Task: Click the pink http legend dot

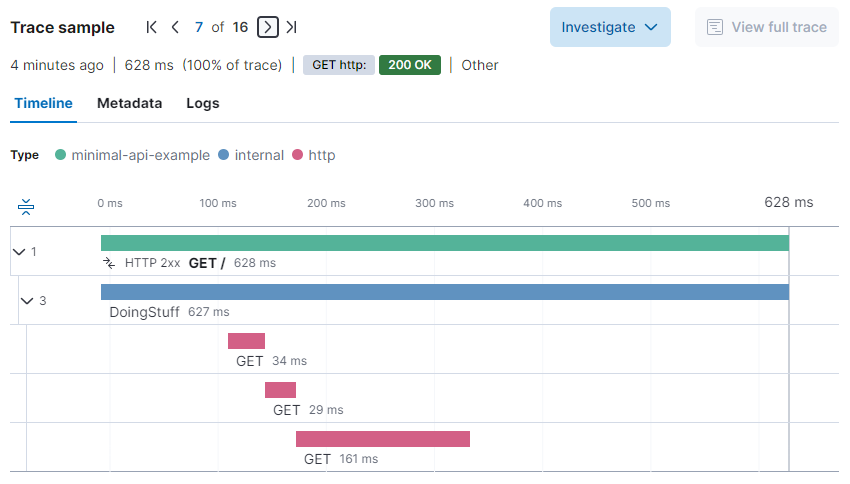Action: (x=297, y=155)
